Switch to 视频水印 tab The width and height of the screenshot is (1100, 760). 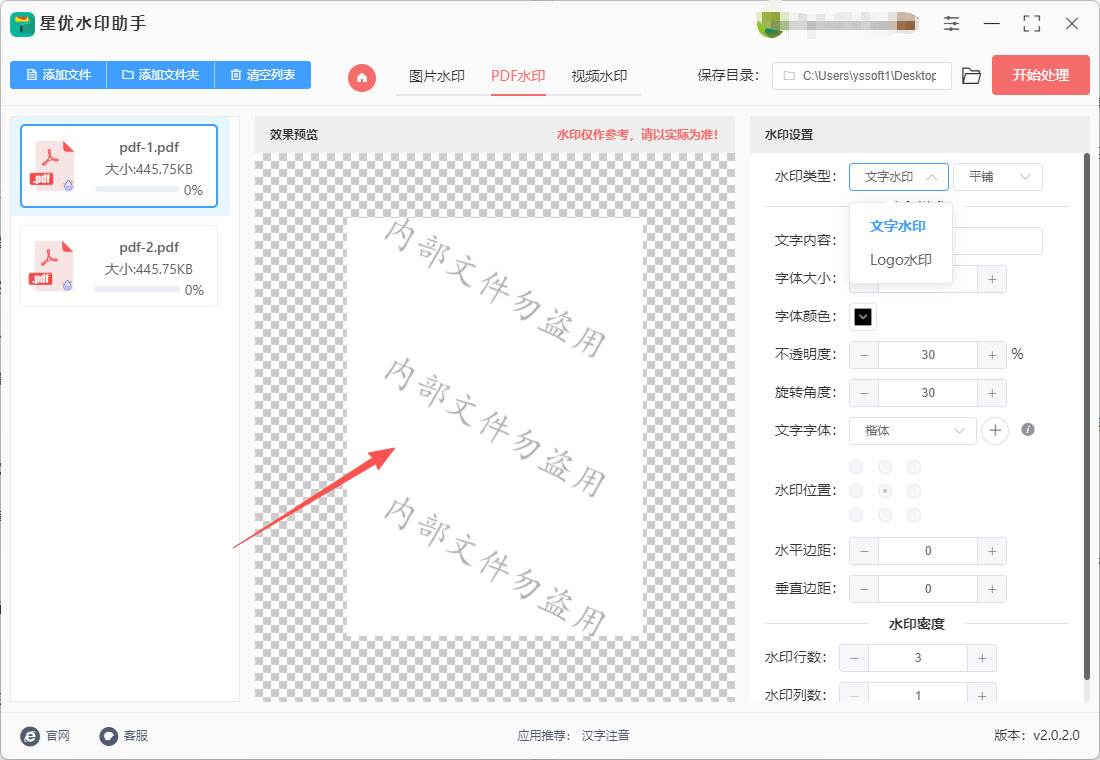(x=599, y=76)
